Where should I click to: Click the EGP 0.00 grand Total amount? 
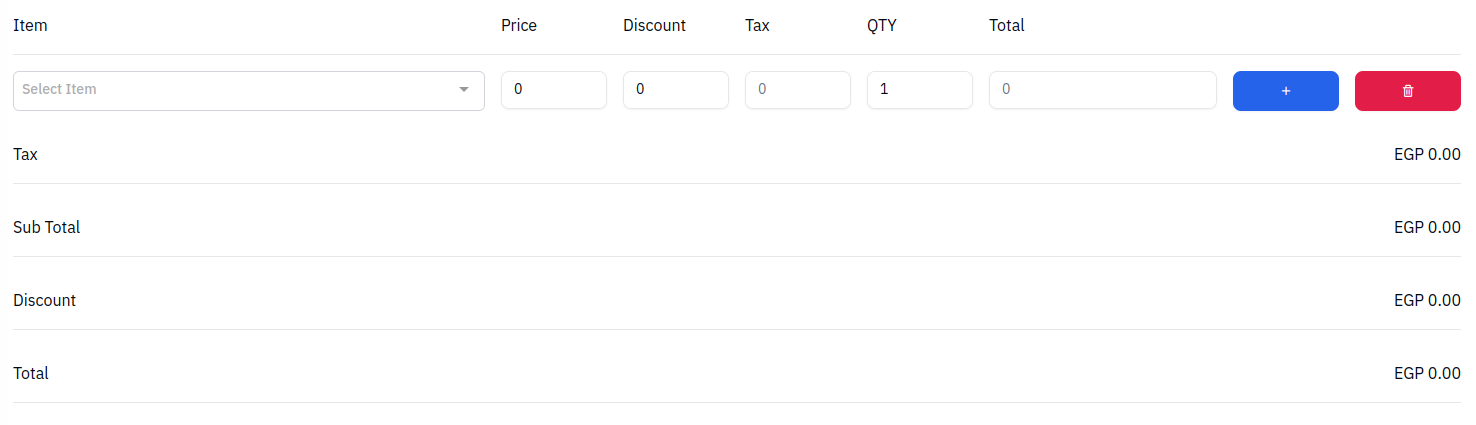(x=1427, y=373)
